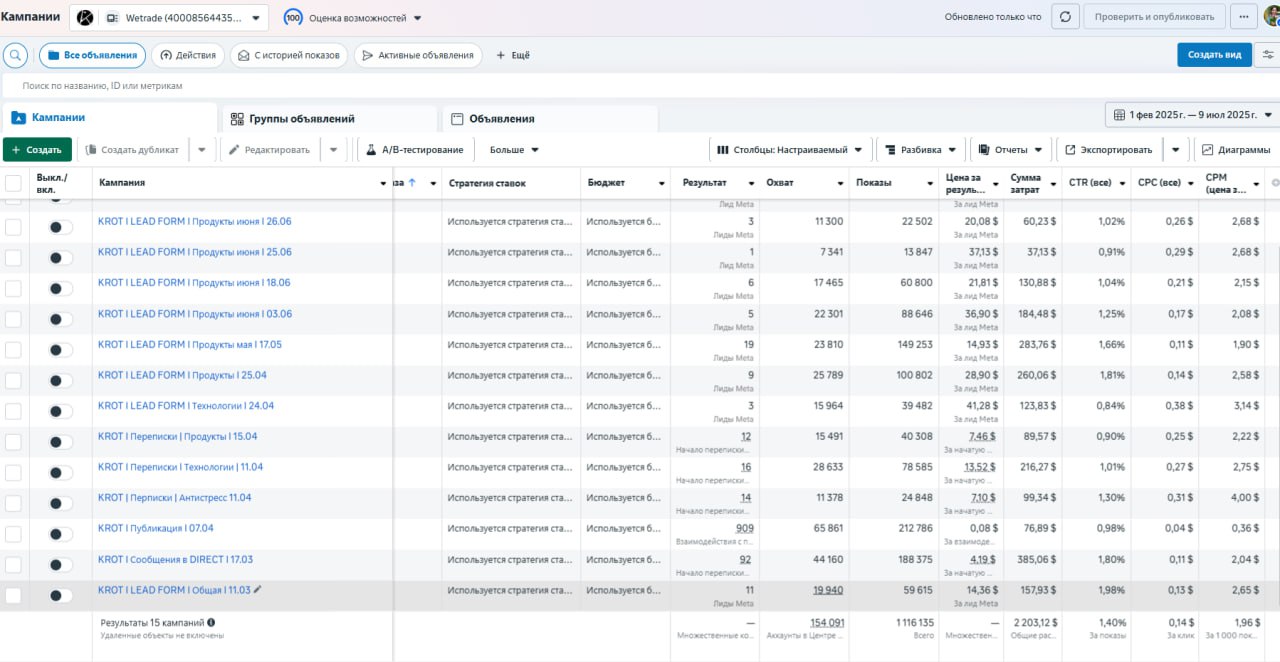Open the date range picker dropdown
This screenshot has width=1280, height=662.
point(1192,115)
